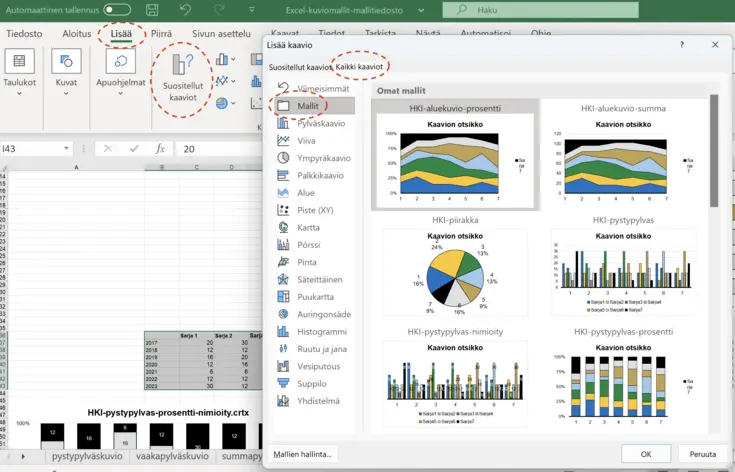Expand the file name title dropdown chevron
The width and height of the screenshot is (735, 472).
[421, 10]
